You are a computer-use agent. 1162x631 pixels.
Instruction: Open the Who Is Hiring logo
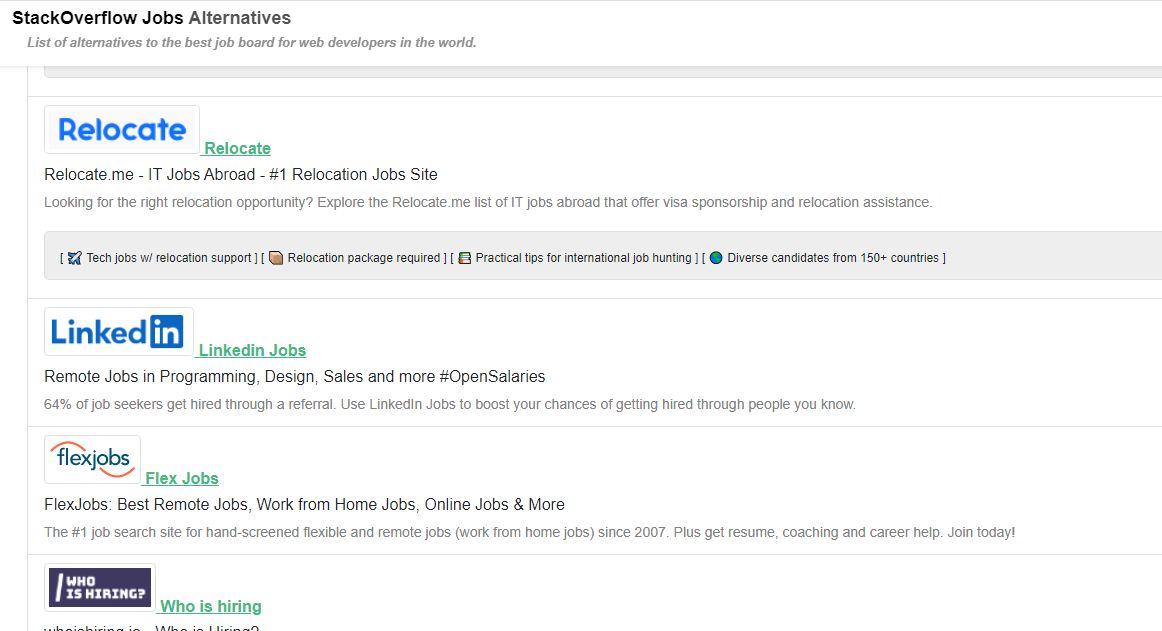point(100,587)
